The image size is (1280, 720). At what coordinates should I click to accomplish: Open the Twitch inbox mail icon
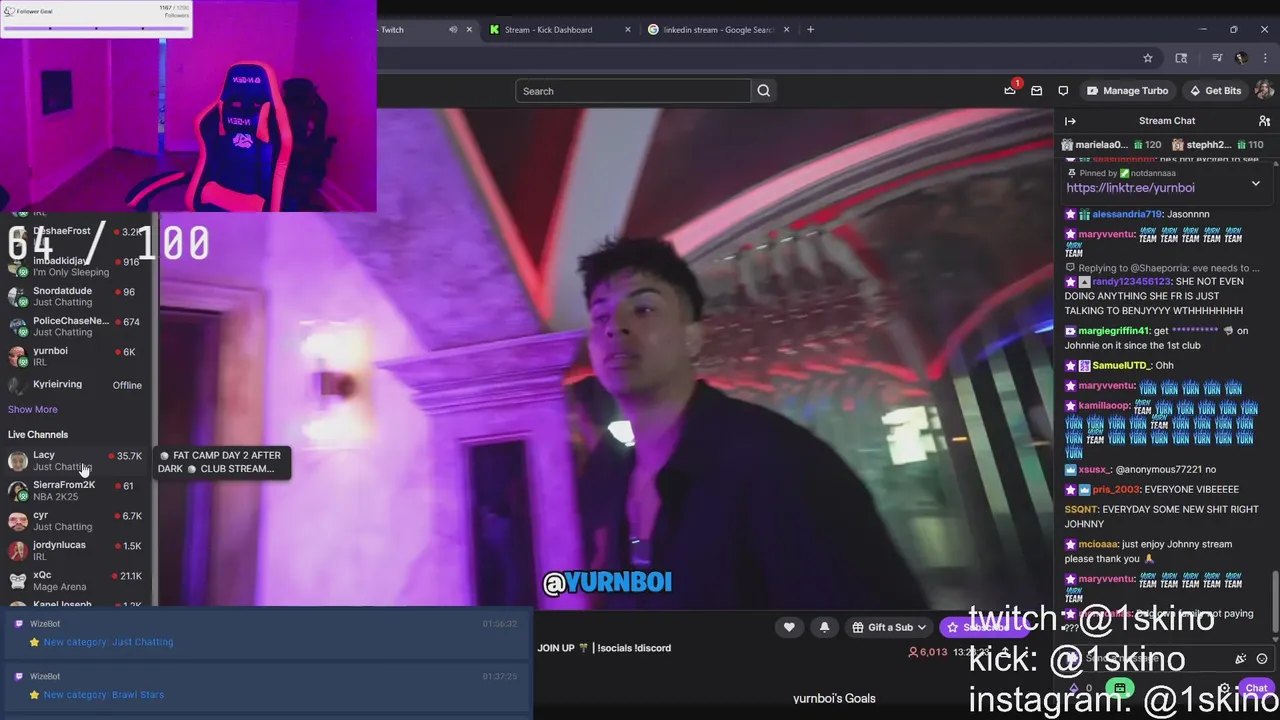point(1037,91)
